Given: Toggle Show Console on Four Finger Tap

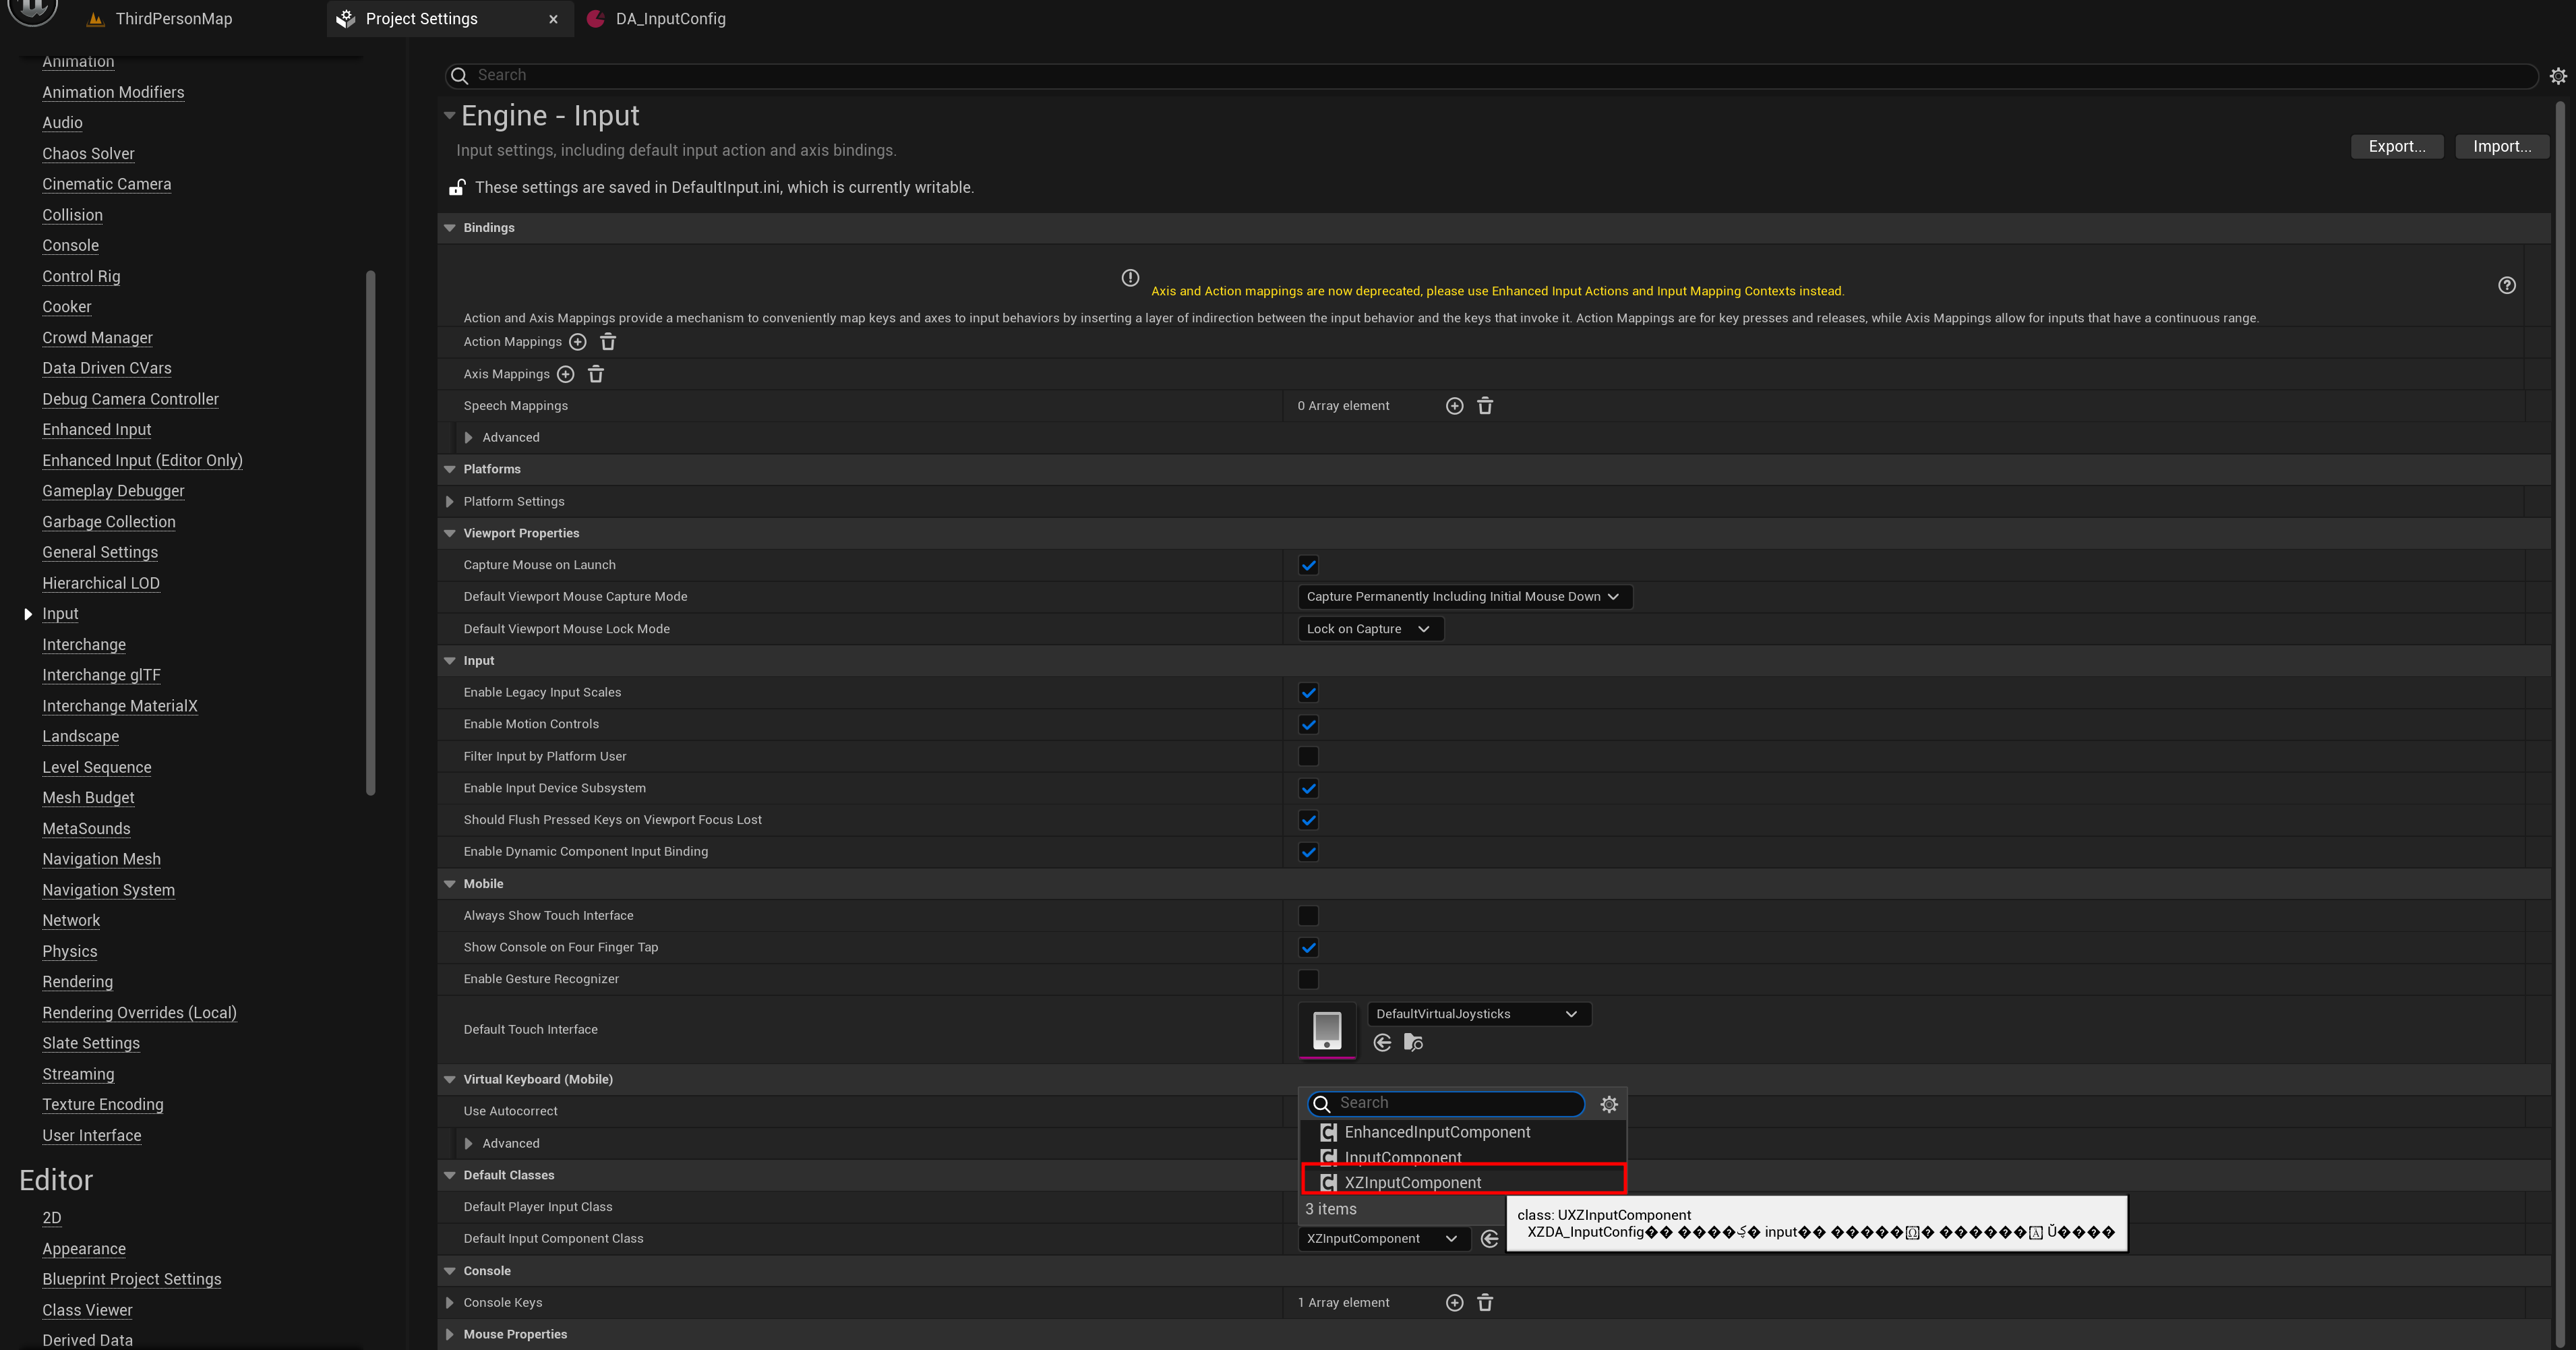Looking at the screenshot, I should tap(1308, 947).
